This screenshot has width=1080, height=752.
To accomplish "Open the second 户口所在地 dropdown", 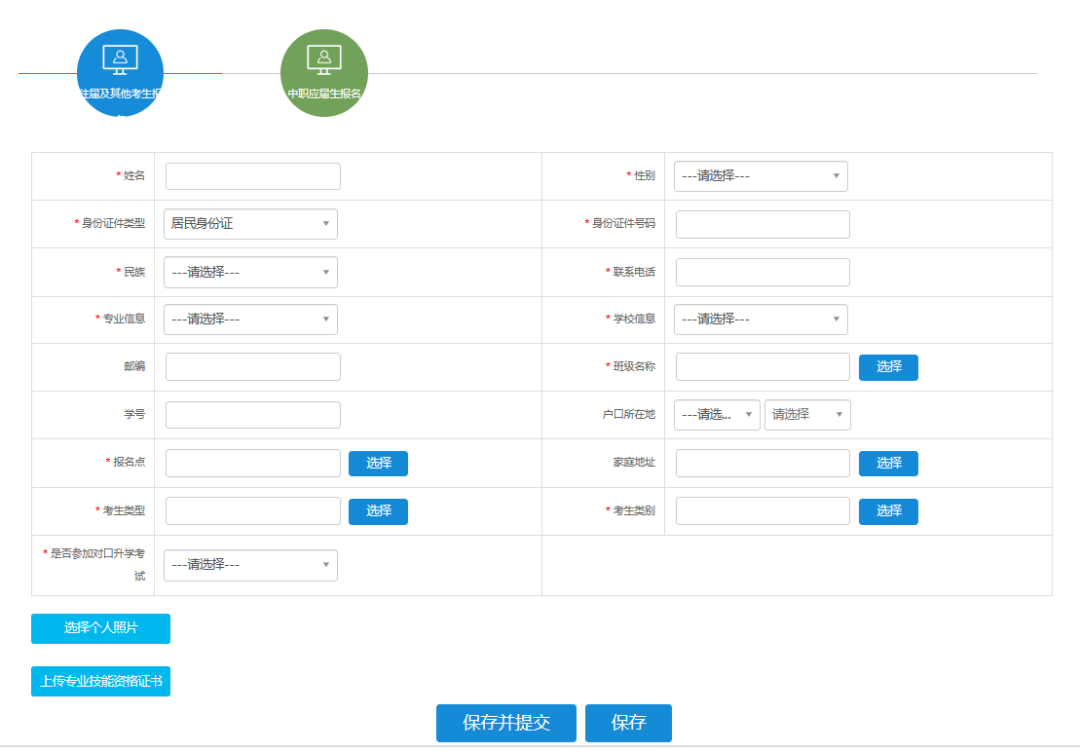I will click(807, 415).
